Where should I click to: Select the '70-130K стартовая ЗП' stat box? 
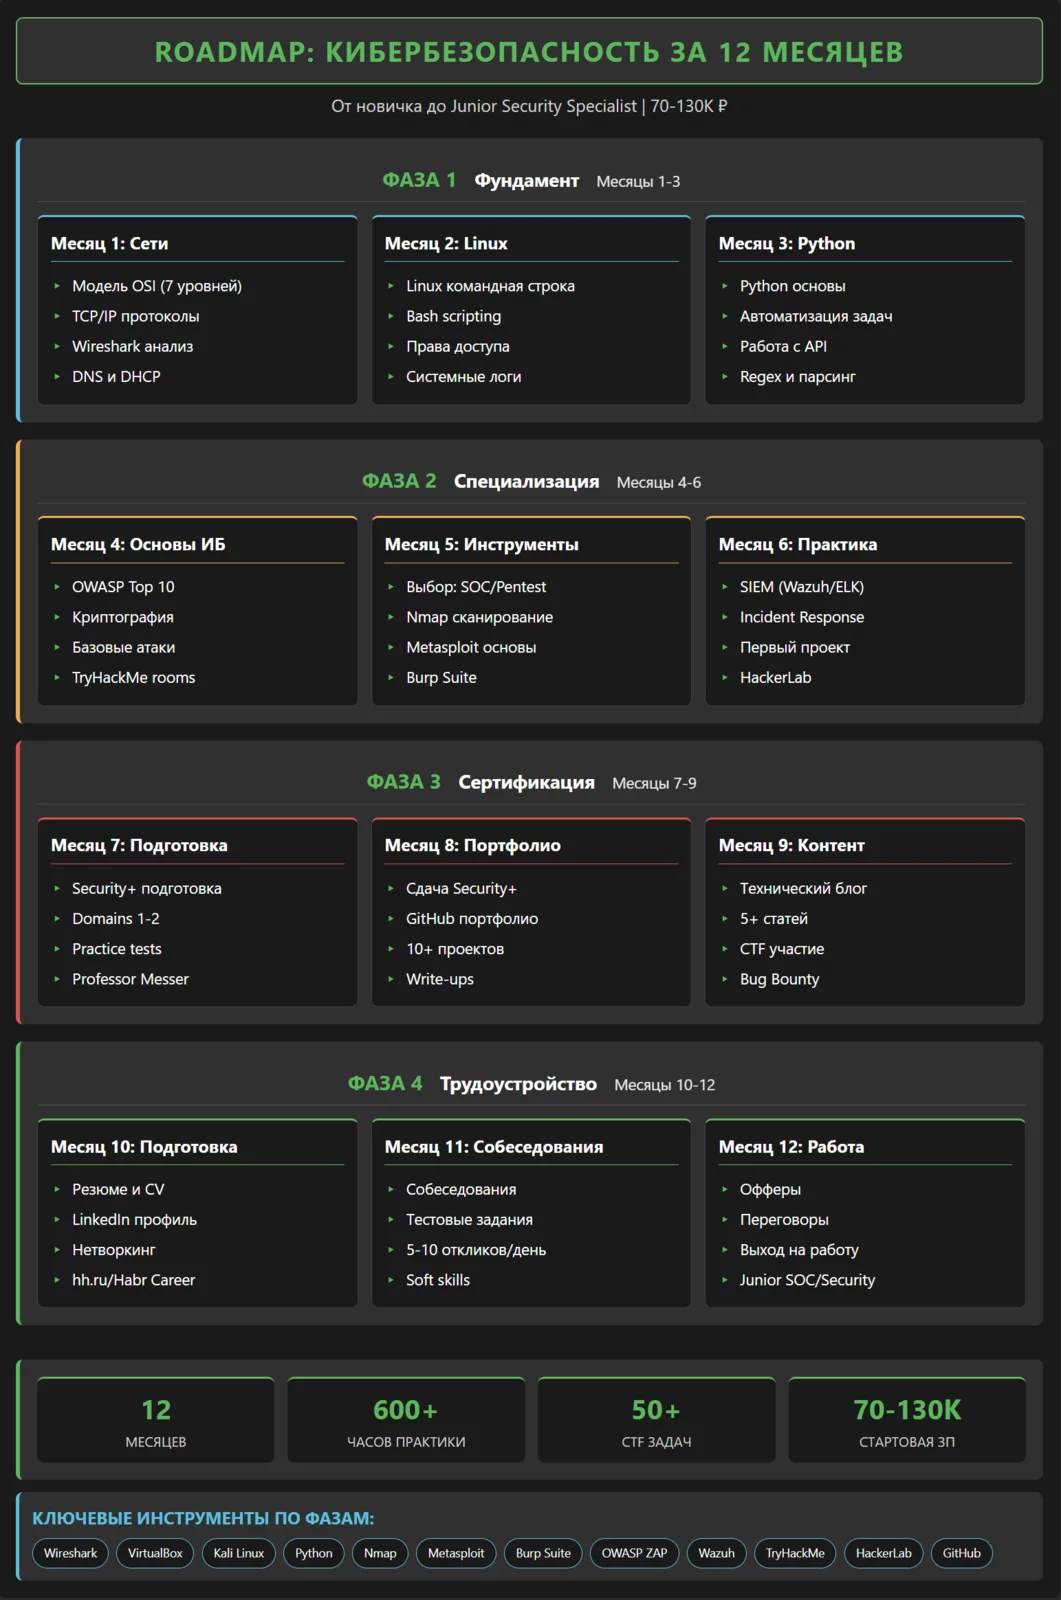click(x=907, y=1420)
